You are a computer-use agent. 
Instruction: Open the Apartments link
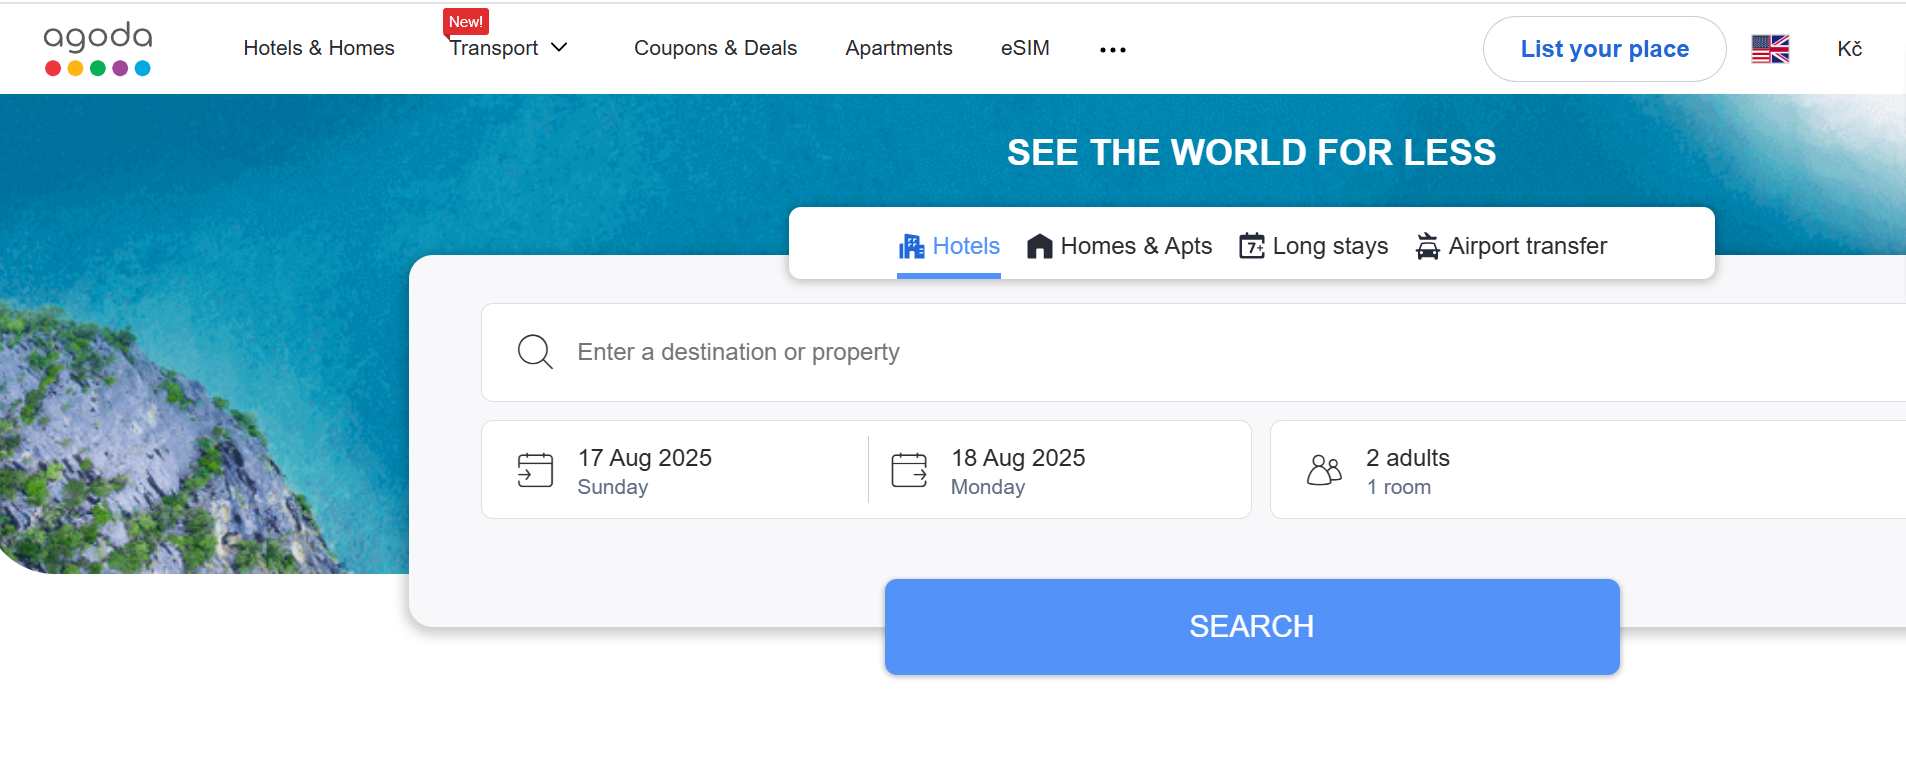(898, 48)
